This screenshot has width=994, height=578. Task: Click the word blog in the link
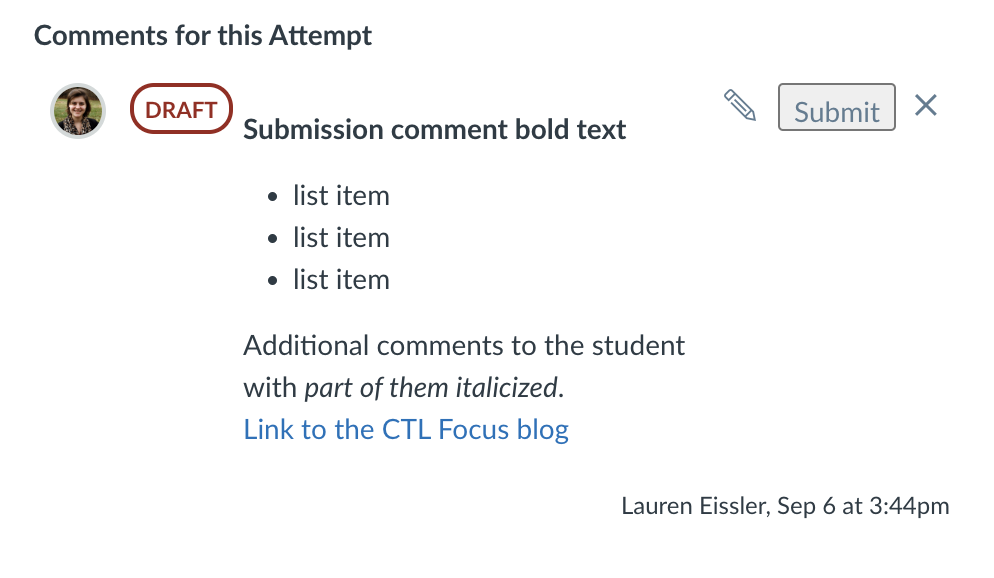point(543,430)
